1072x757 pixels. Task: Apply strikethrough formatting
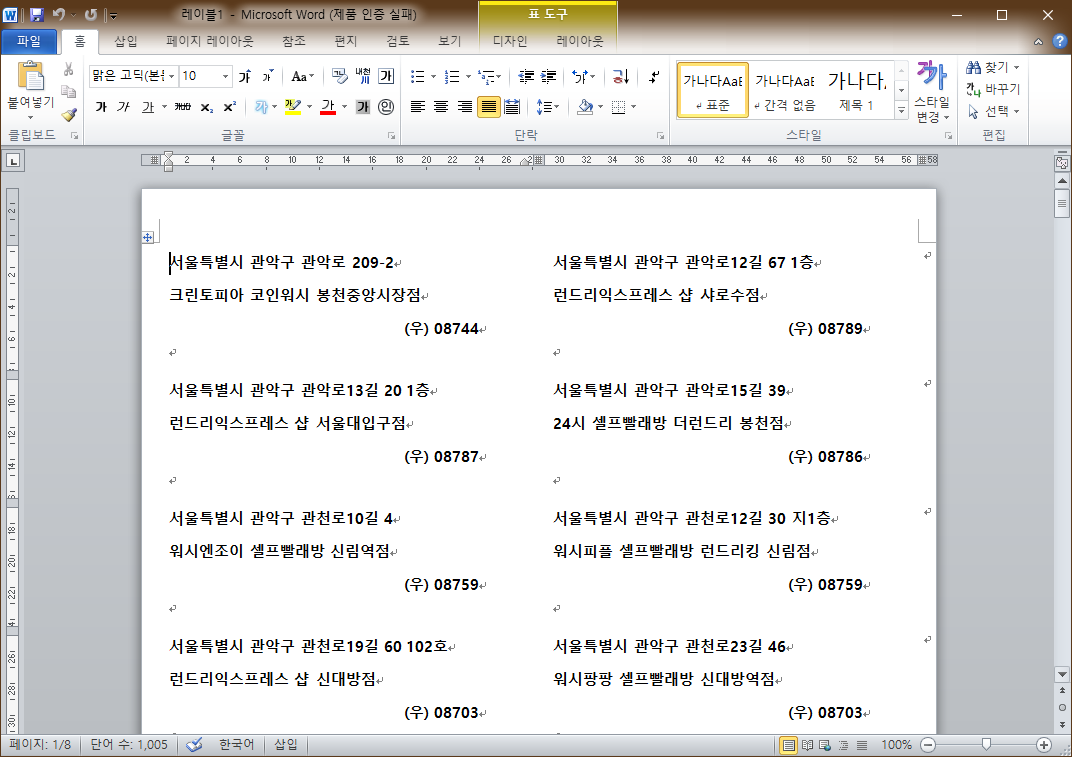pos(183,107)
